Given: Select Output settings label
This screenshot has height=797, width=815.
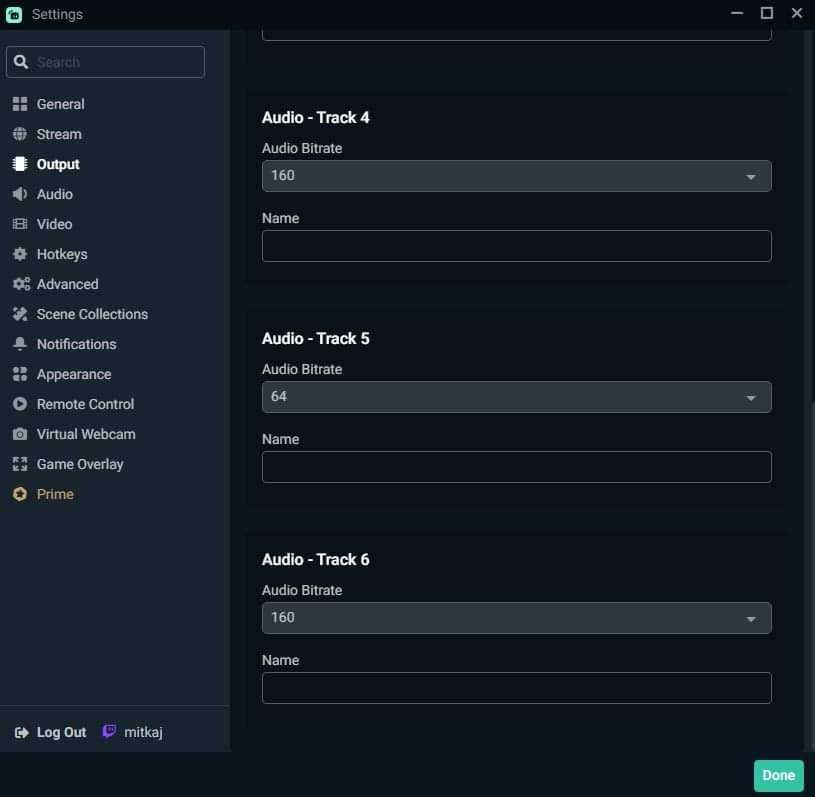Looking at the screenshot, I should click(58, 164).
